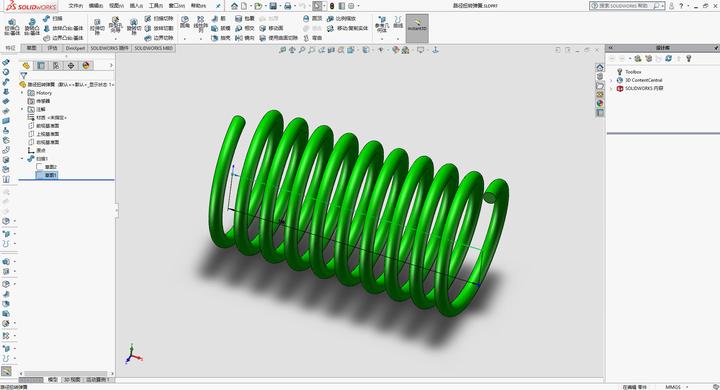Select the 拉伸凸台/基体 extrude boss tool
Image resolution: width=720 pixels, height=390 pixels.
(12, 27)
